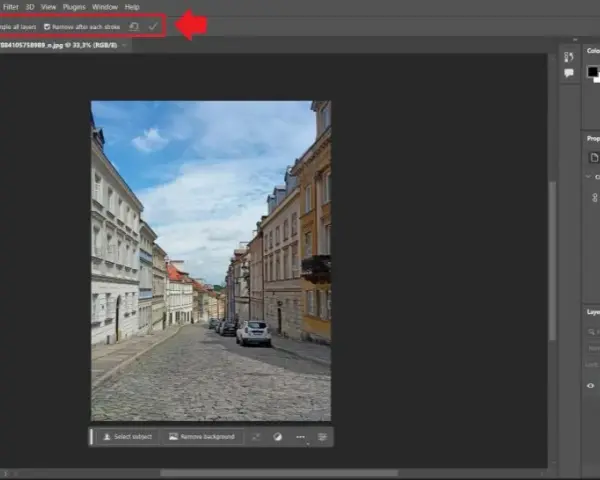Screen dimensions: 600x480
Task: Click Remove background button
Action: 202,437
